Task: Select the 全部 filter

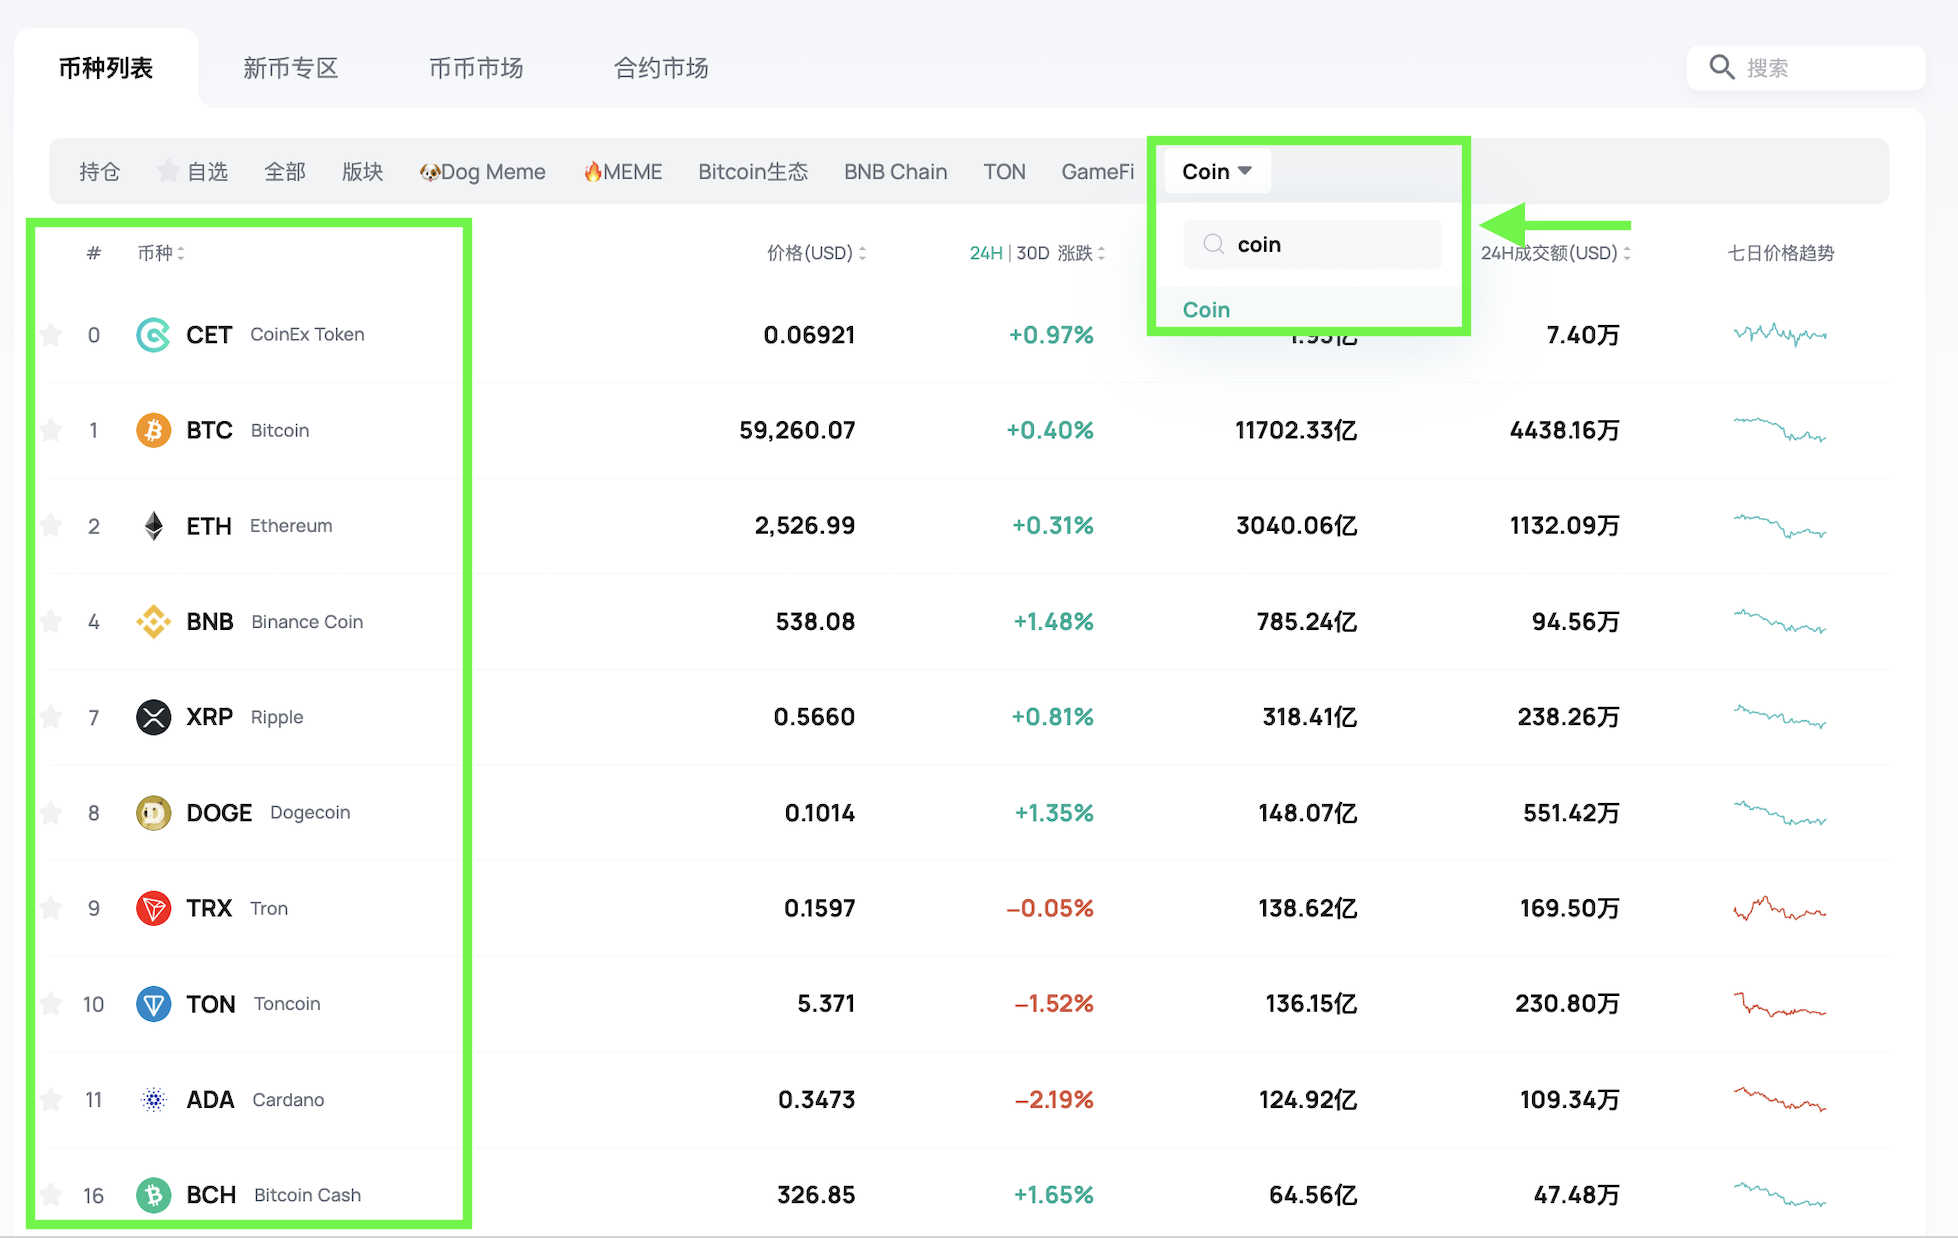Action: (285, 172)
